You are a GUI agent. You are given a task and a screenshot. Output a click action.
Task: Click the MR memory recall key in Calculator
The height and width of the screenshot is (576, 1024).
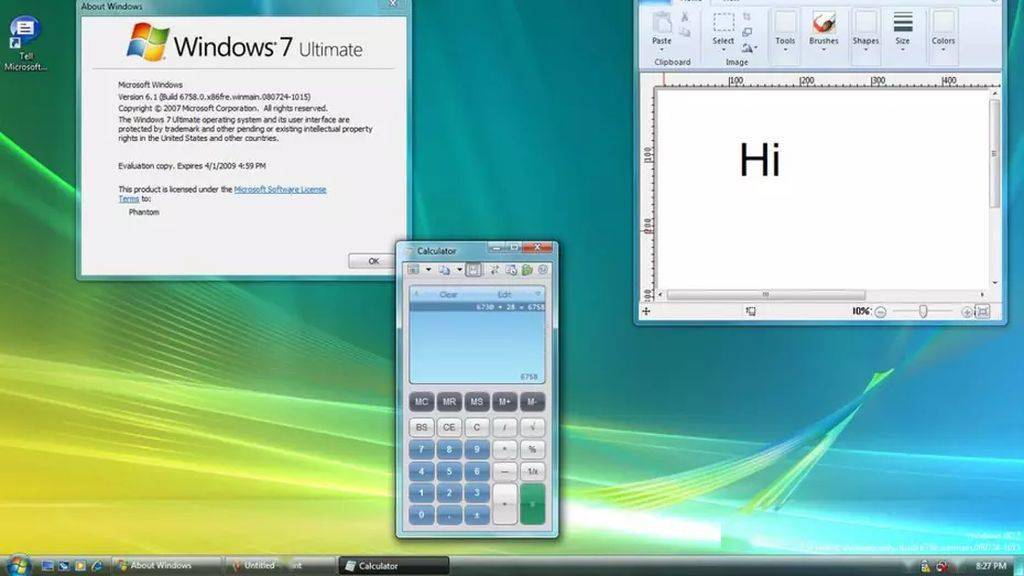(449, 402)
